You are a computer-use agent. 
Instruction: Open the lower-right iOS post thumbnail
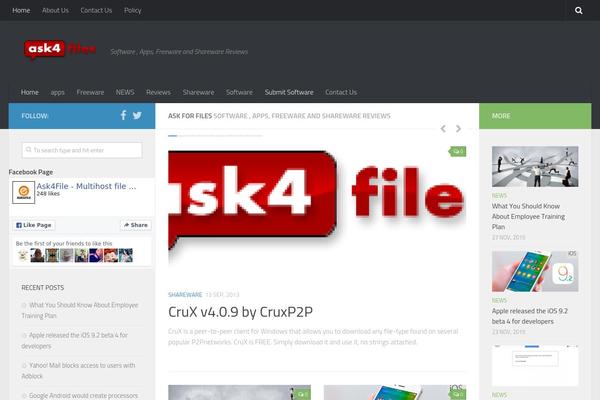395,392
